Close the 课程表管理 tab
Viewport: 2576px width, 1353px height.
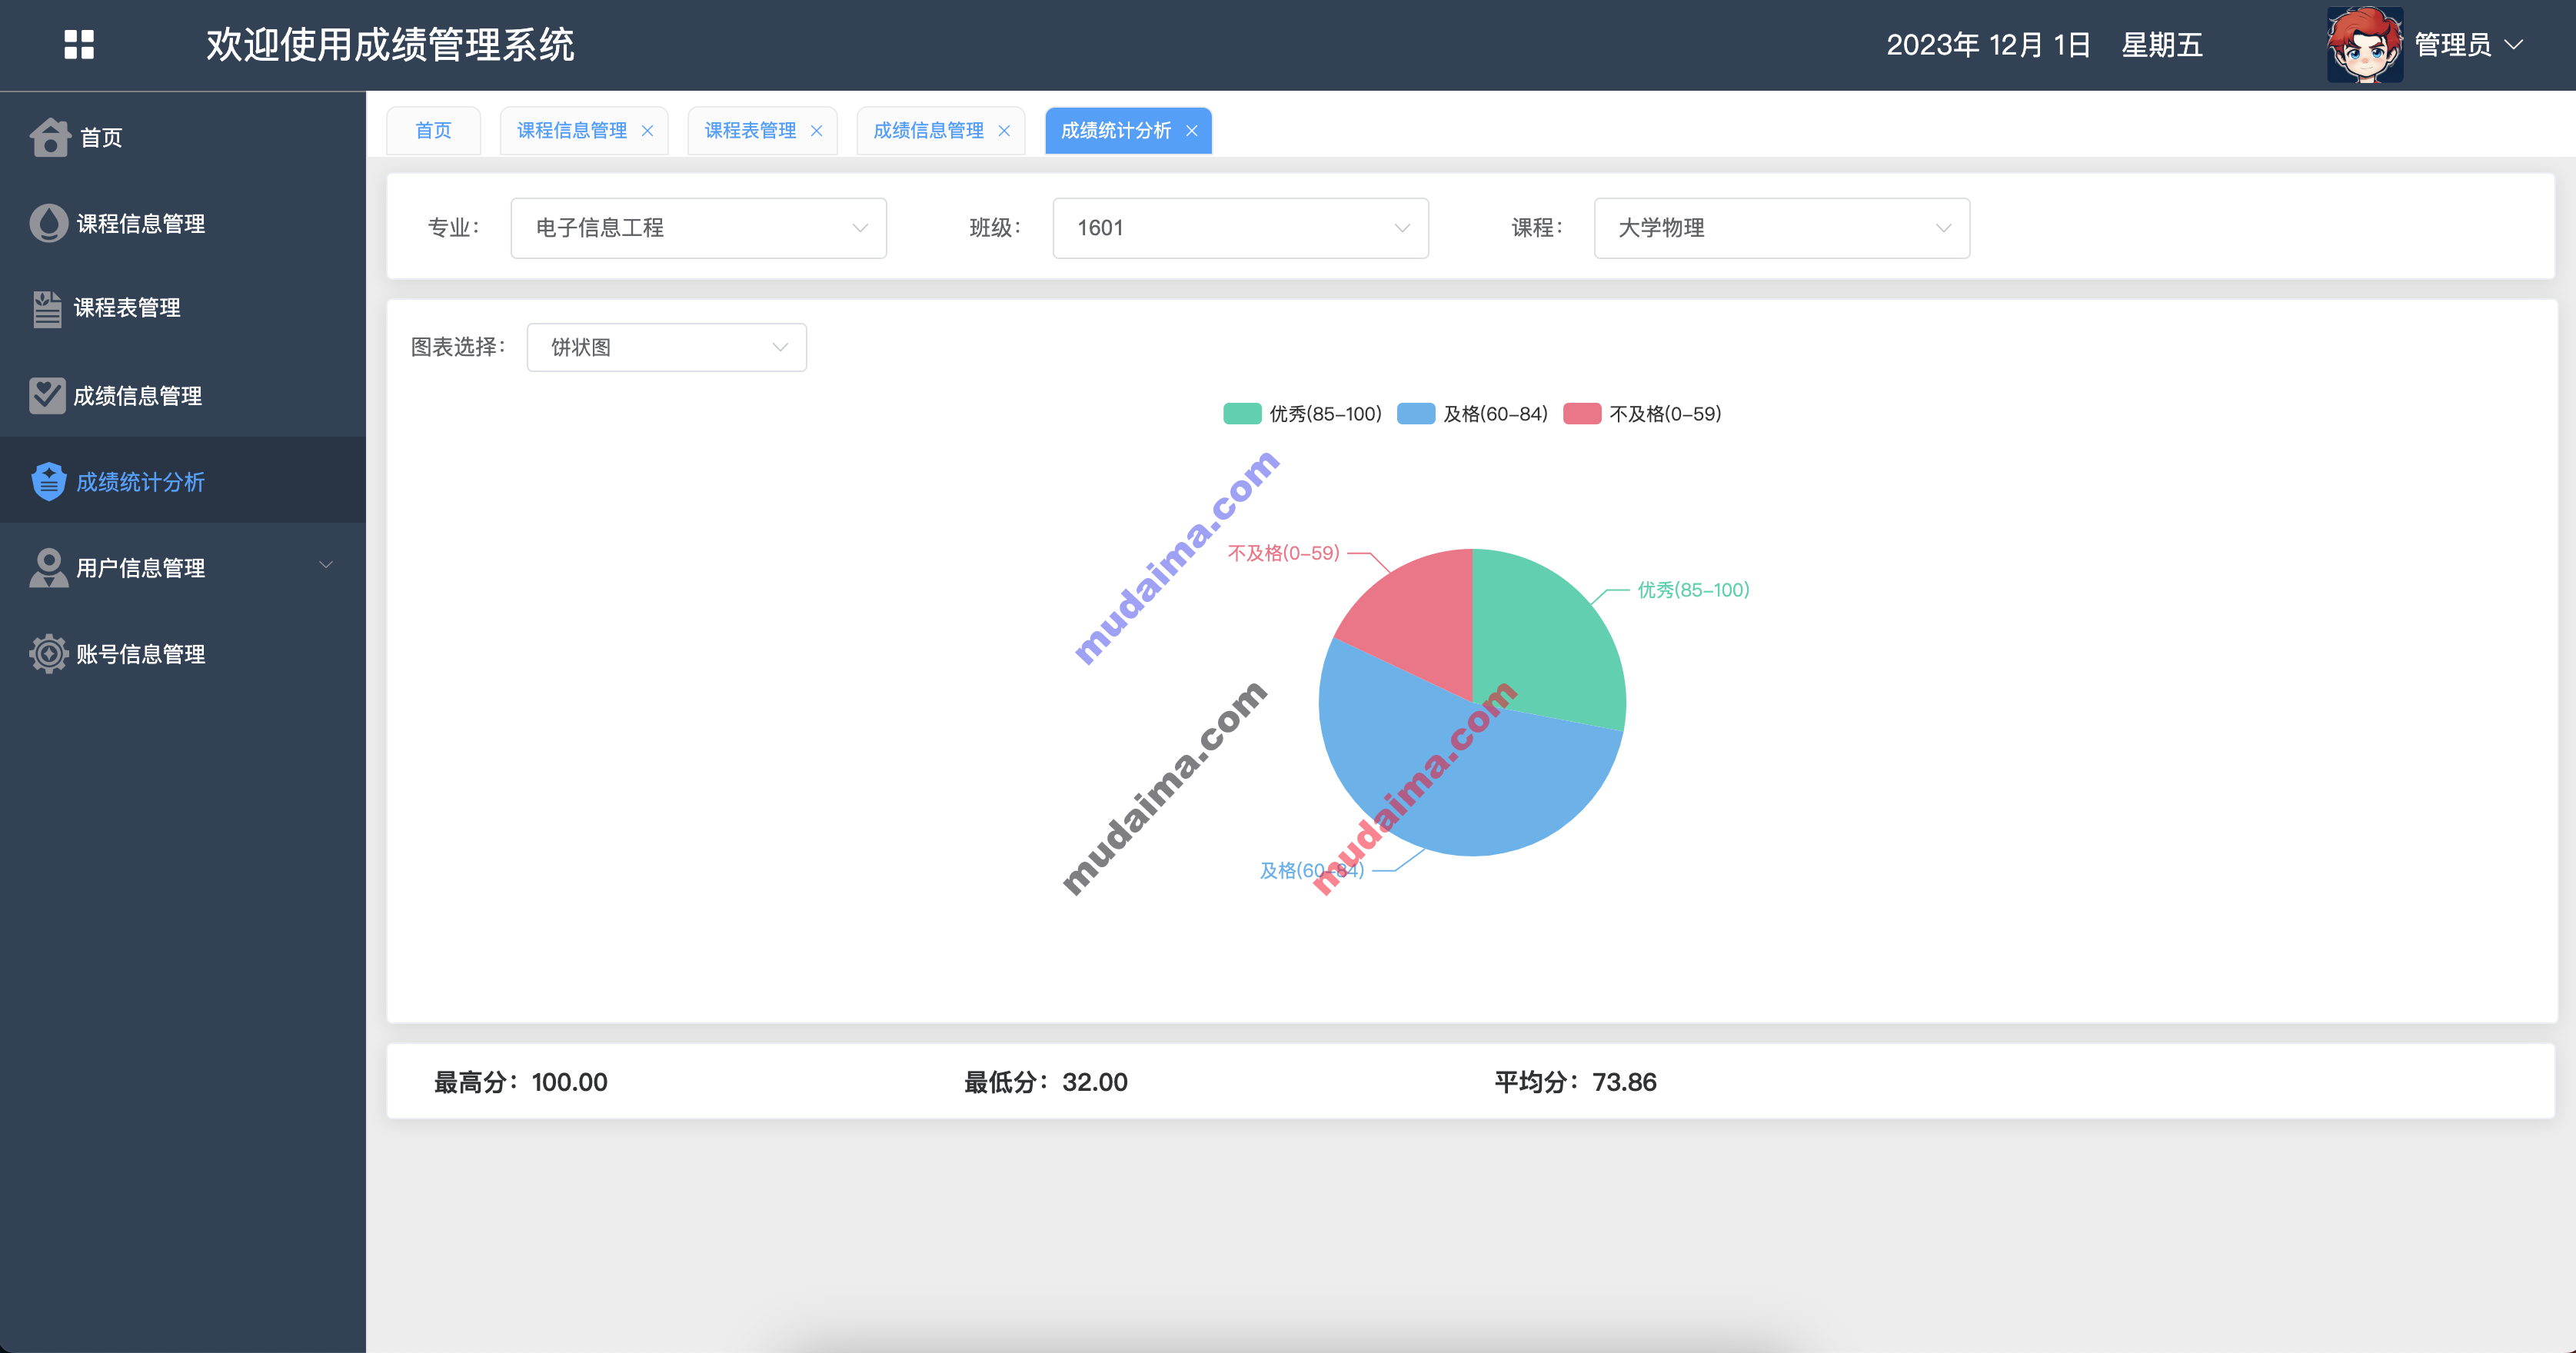click(816, 131)
